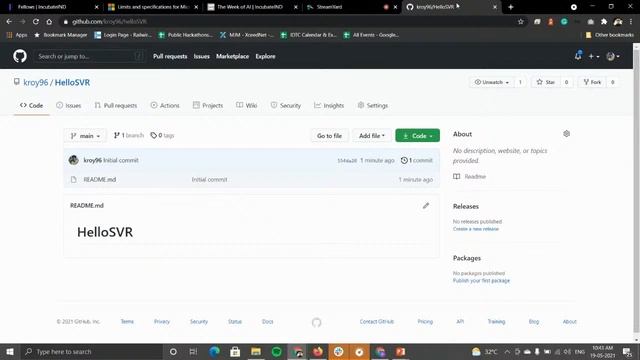Open Marketplace in the top header
The height and width of the screenshot is (360, 640).
232,56
